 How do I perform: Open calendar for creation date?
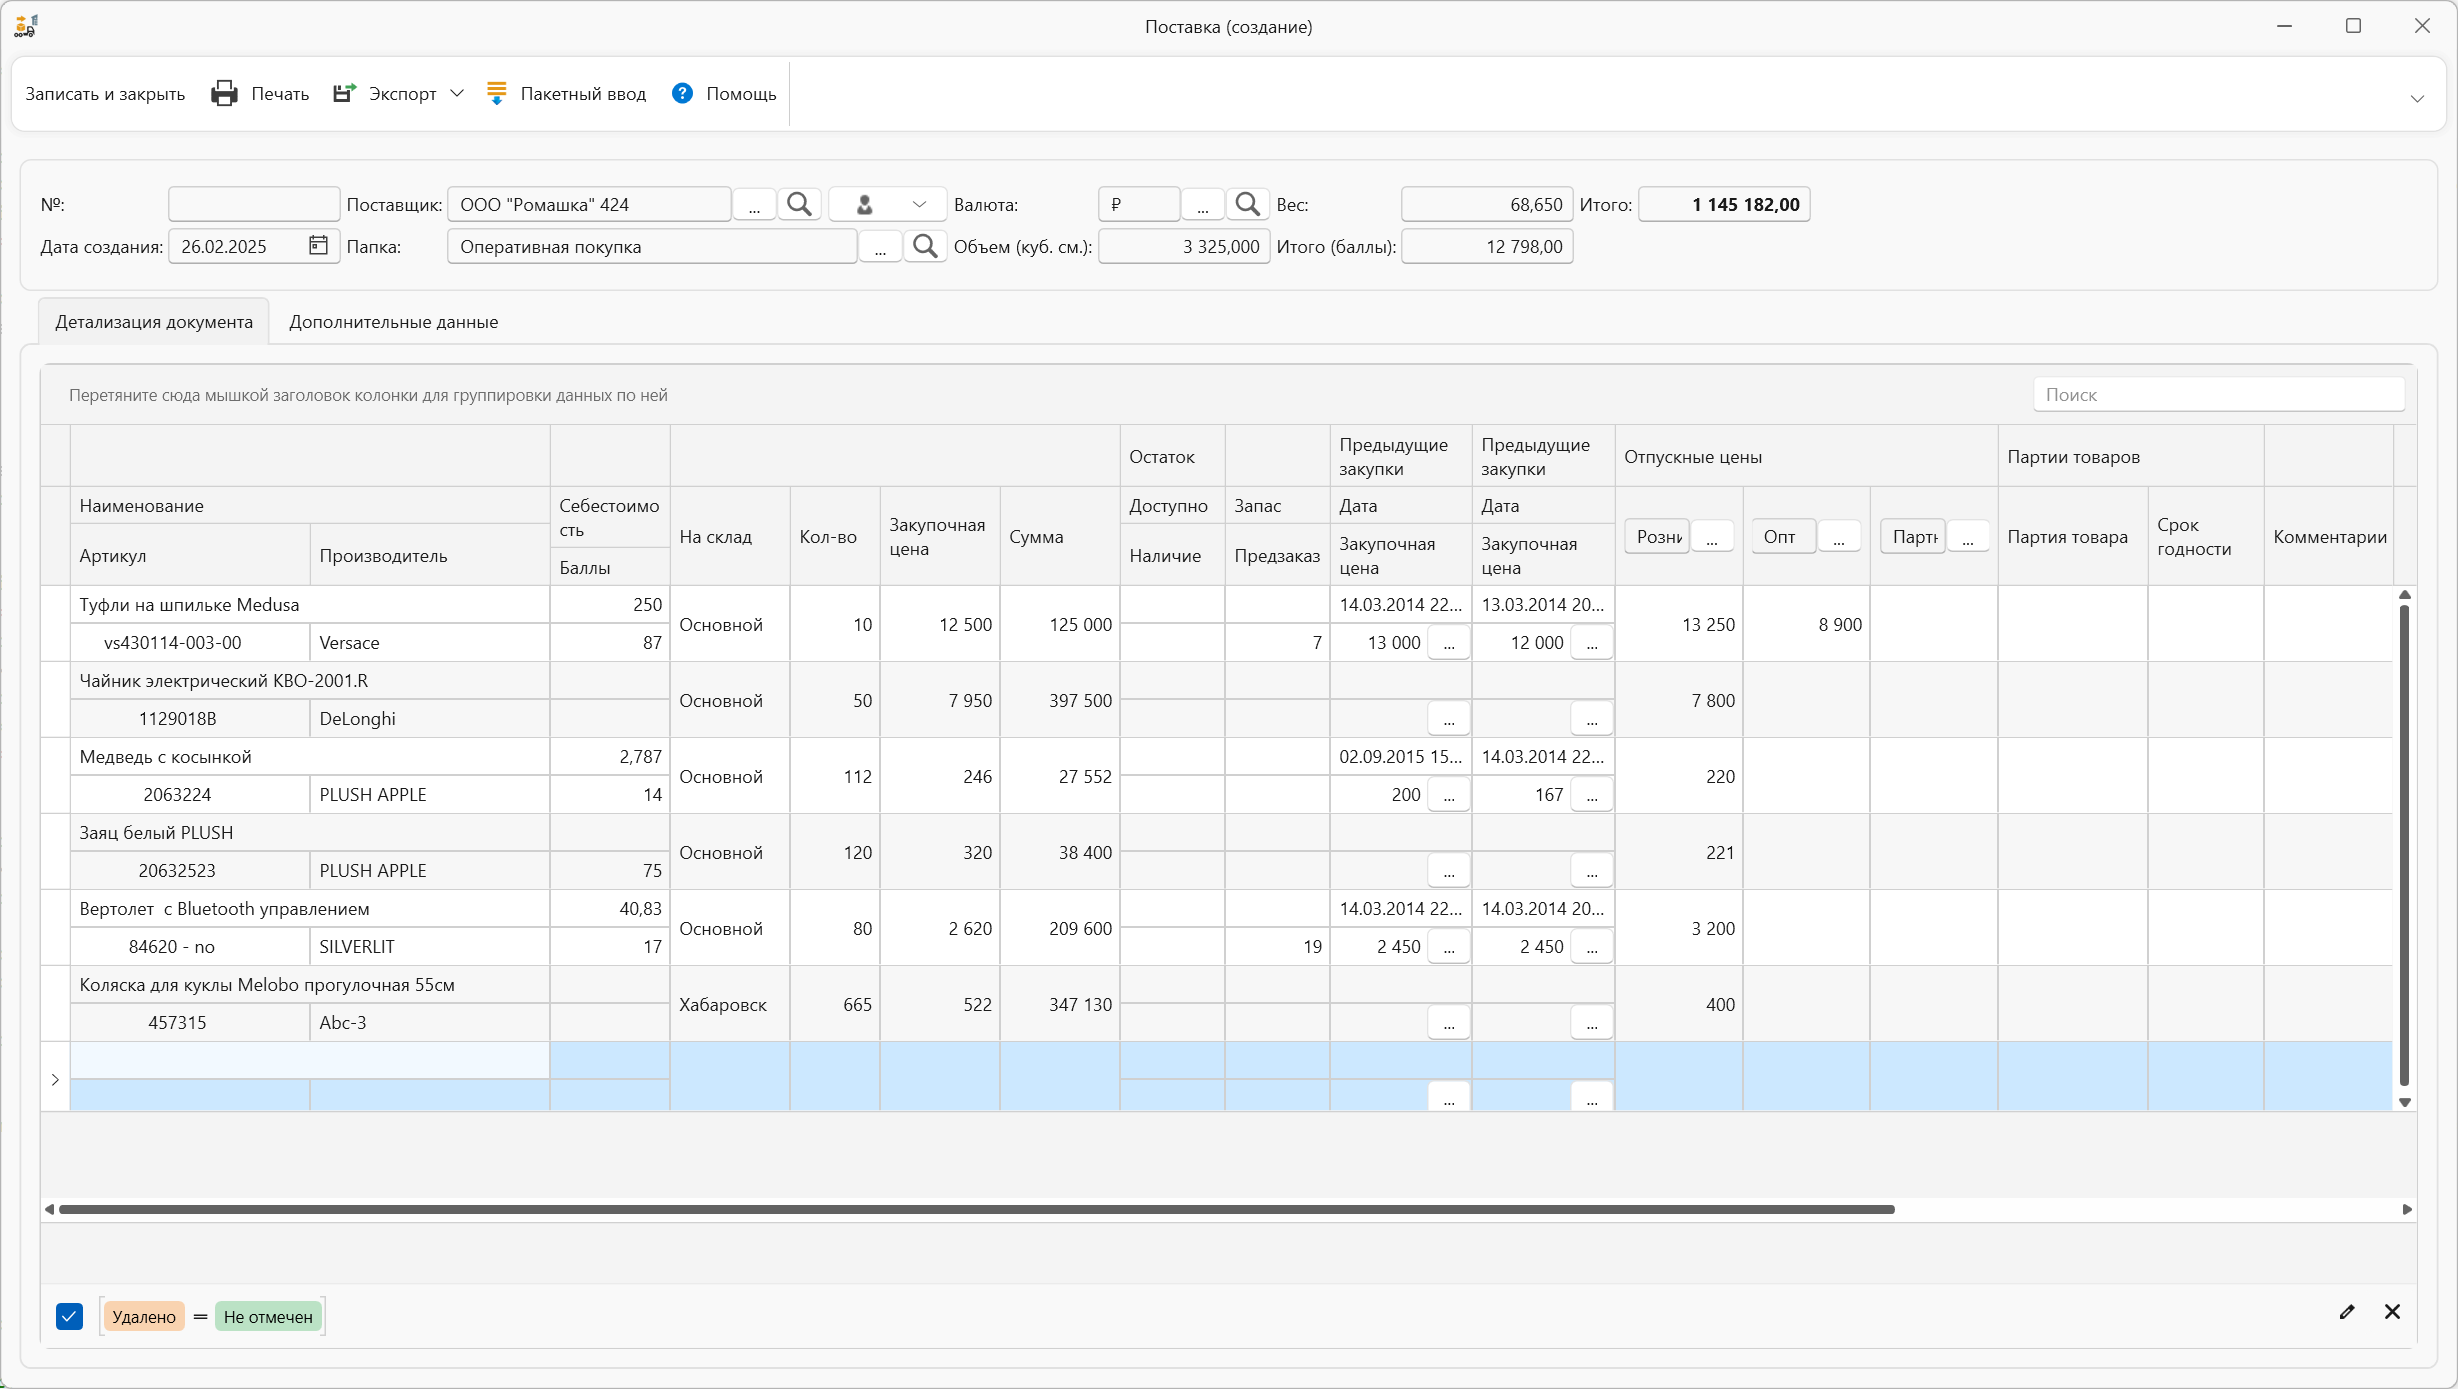pos(318,246)
